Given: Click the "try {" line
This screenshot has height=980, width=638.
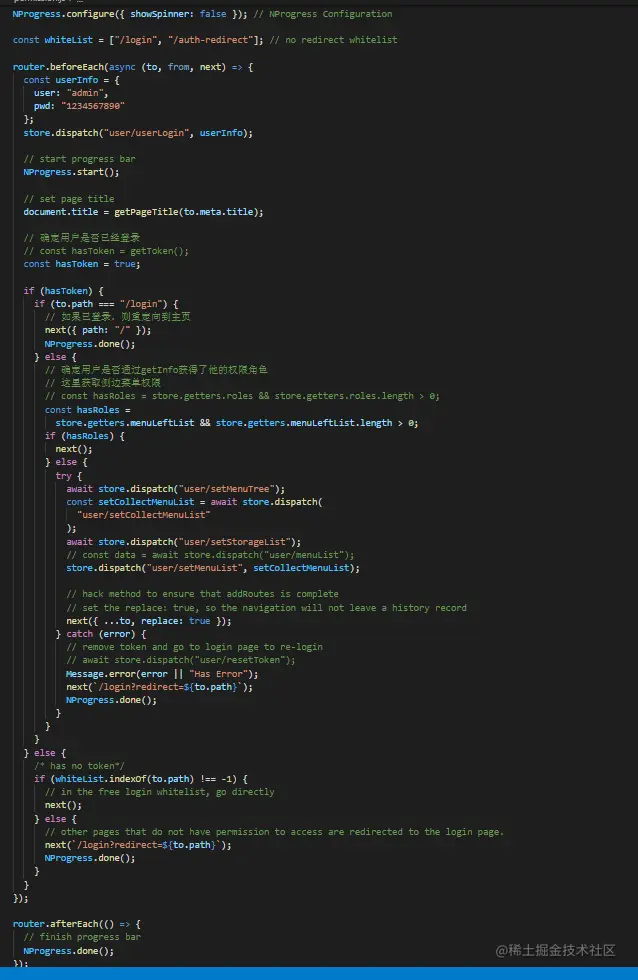Looking at the screenshot, I should (69, 476).
